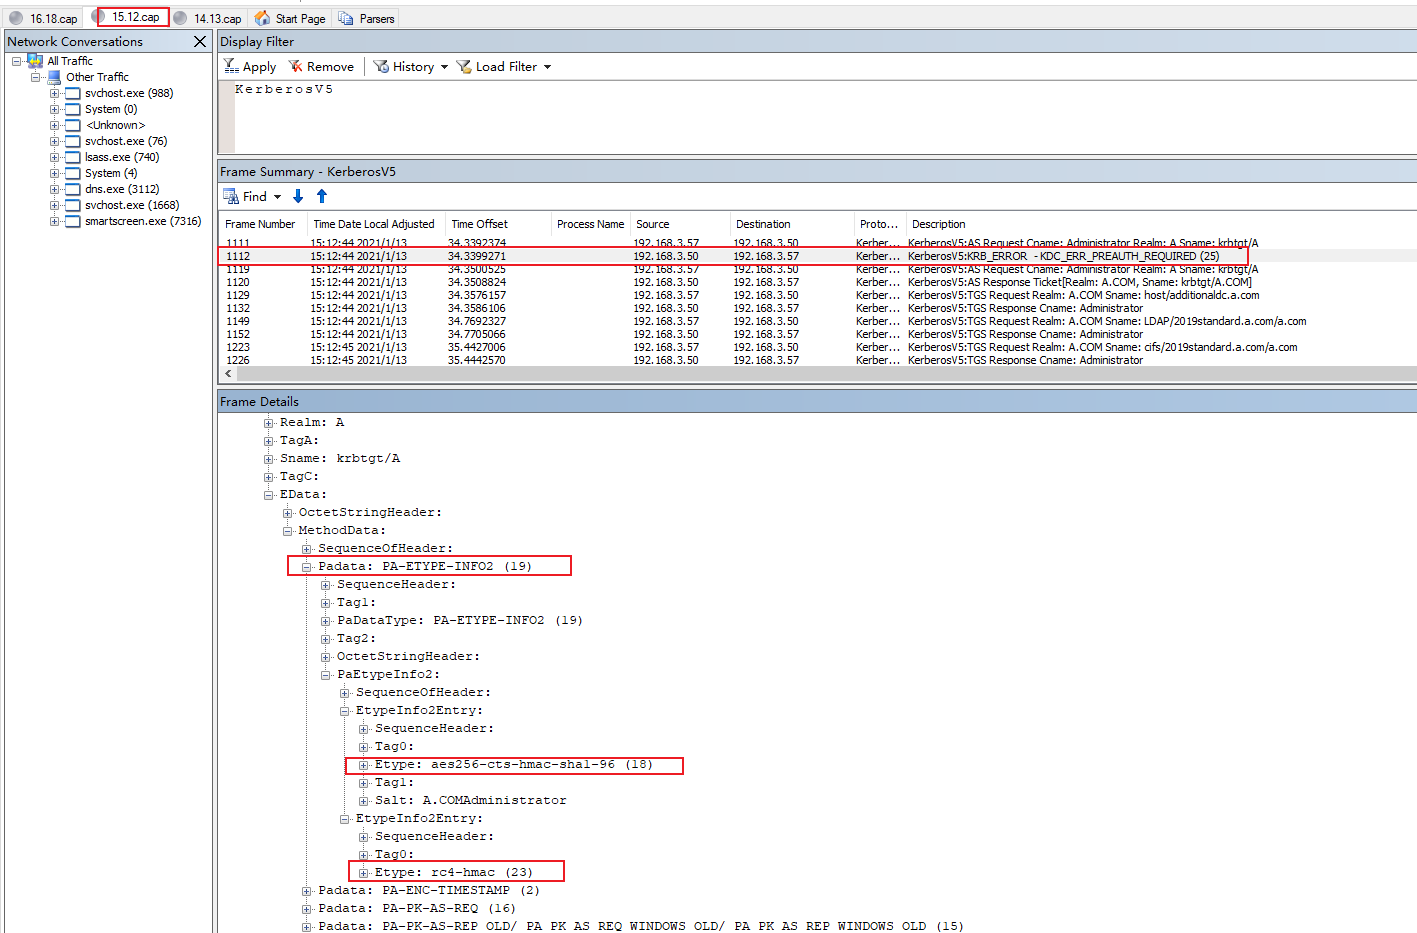Screen dimensions: 1417x933
Task: Expand PaDataType: PA-ETYPE-INFO2 (19)
Action: (x=325, y=621)
